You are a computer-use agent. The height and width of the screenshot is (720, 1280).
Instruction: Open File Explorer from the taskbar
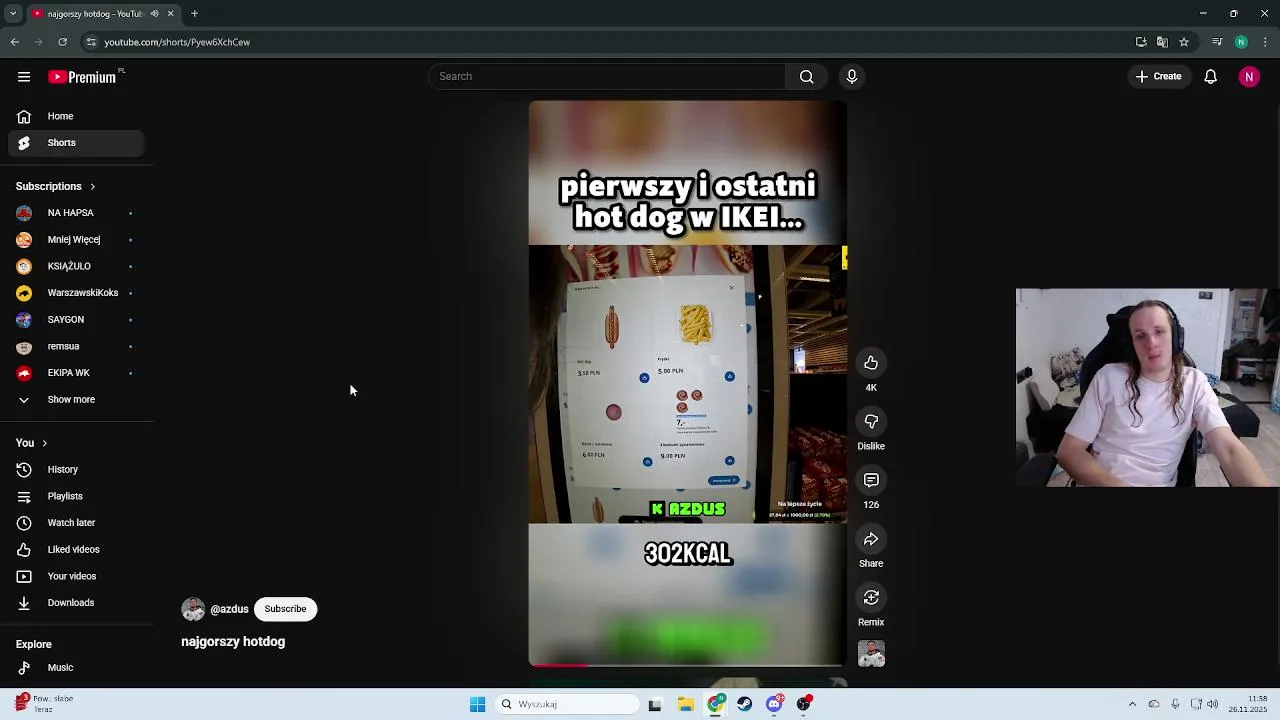(686, 704)
